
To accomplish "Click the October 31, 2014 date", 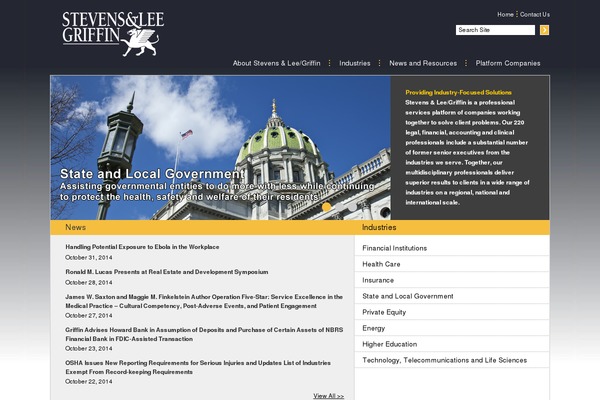I will click(88, 258).
